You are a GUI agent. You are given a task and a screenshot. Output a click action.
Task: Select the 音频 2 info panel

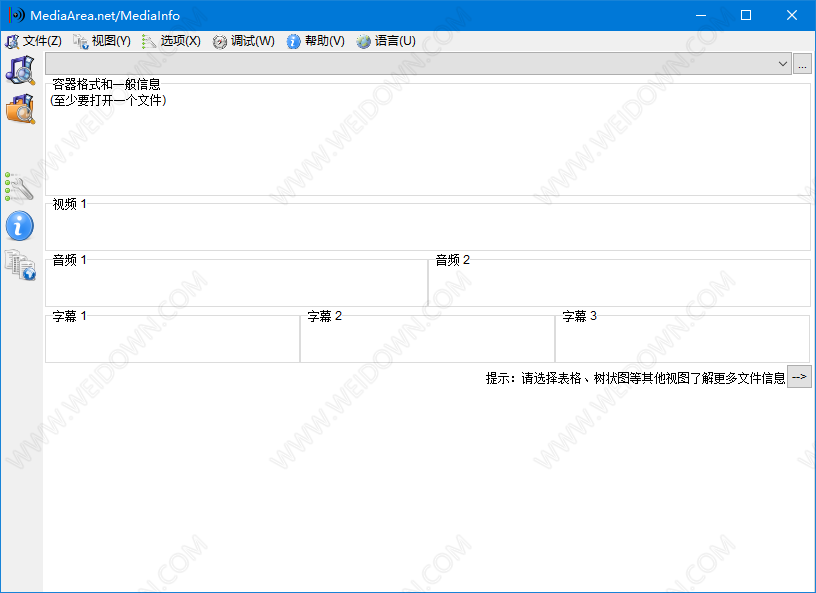tap(618, 284)
